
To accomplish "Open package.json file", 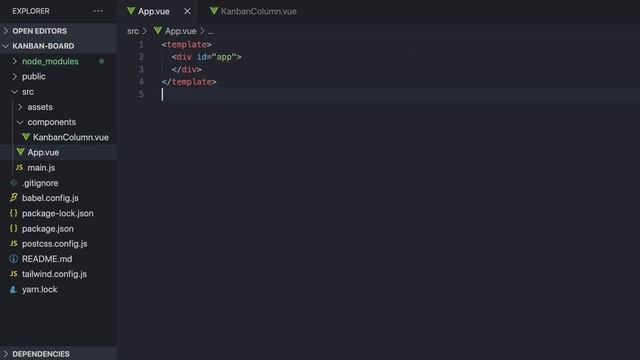I will (48, 229).
